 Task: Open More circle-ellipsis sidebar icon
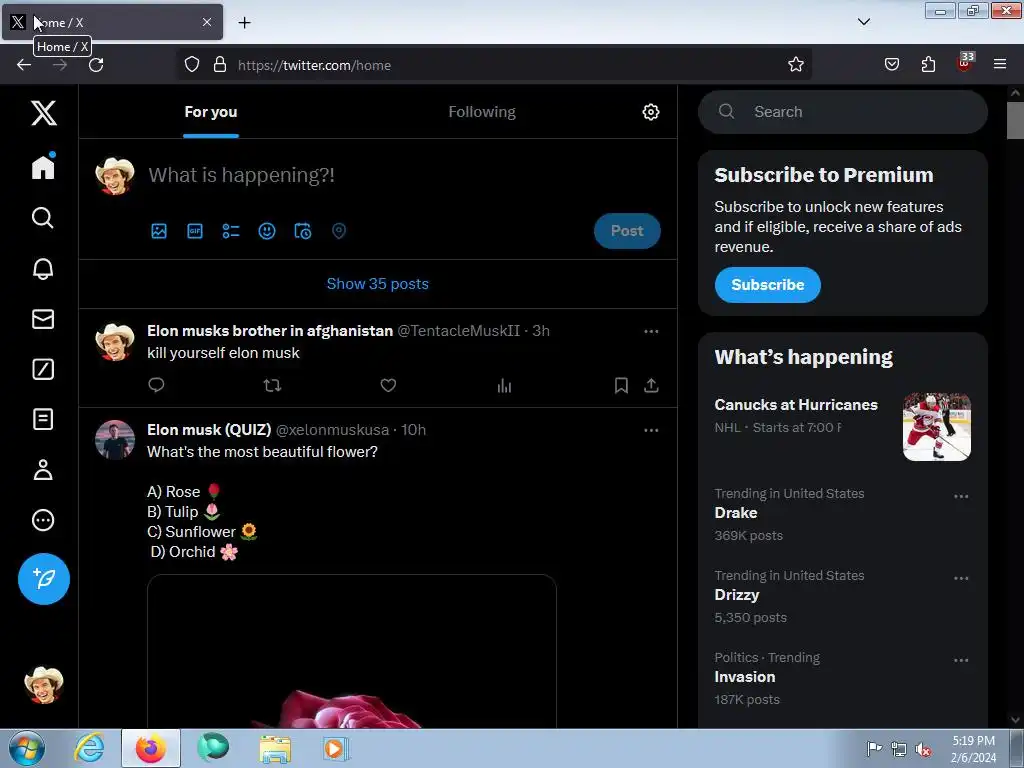(43, 520)
